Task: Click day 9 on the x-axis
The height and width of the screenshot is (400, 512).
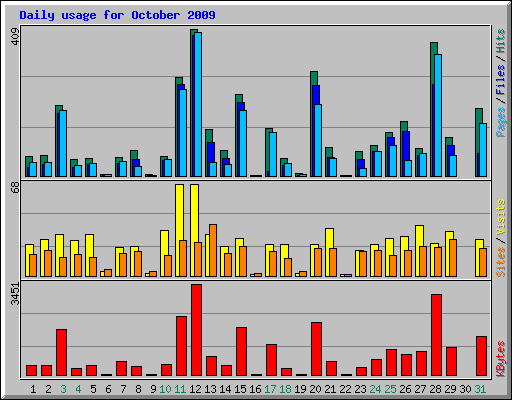Action: 153,389
